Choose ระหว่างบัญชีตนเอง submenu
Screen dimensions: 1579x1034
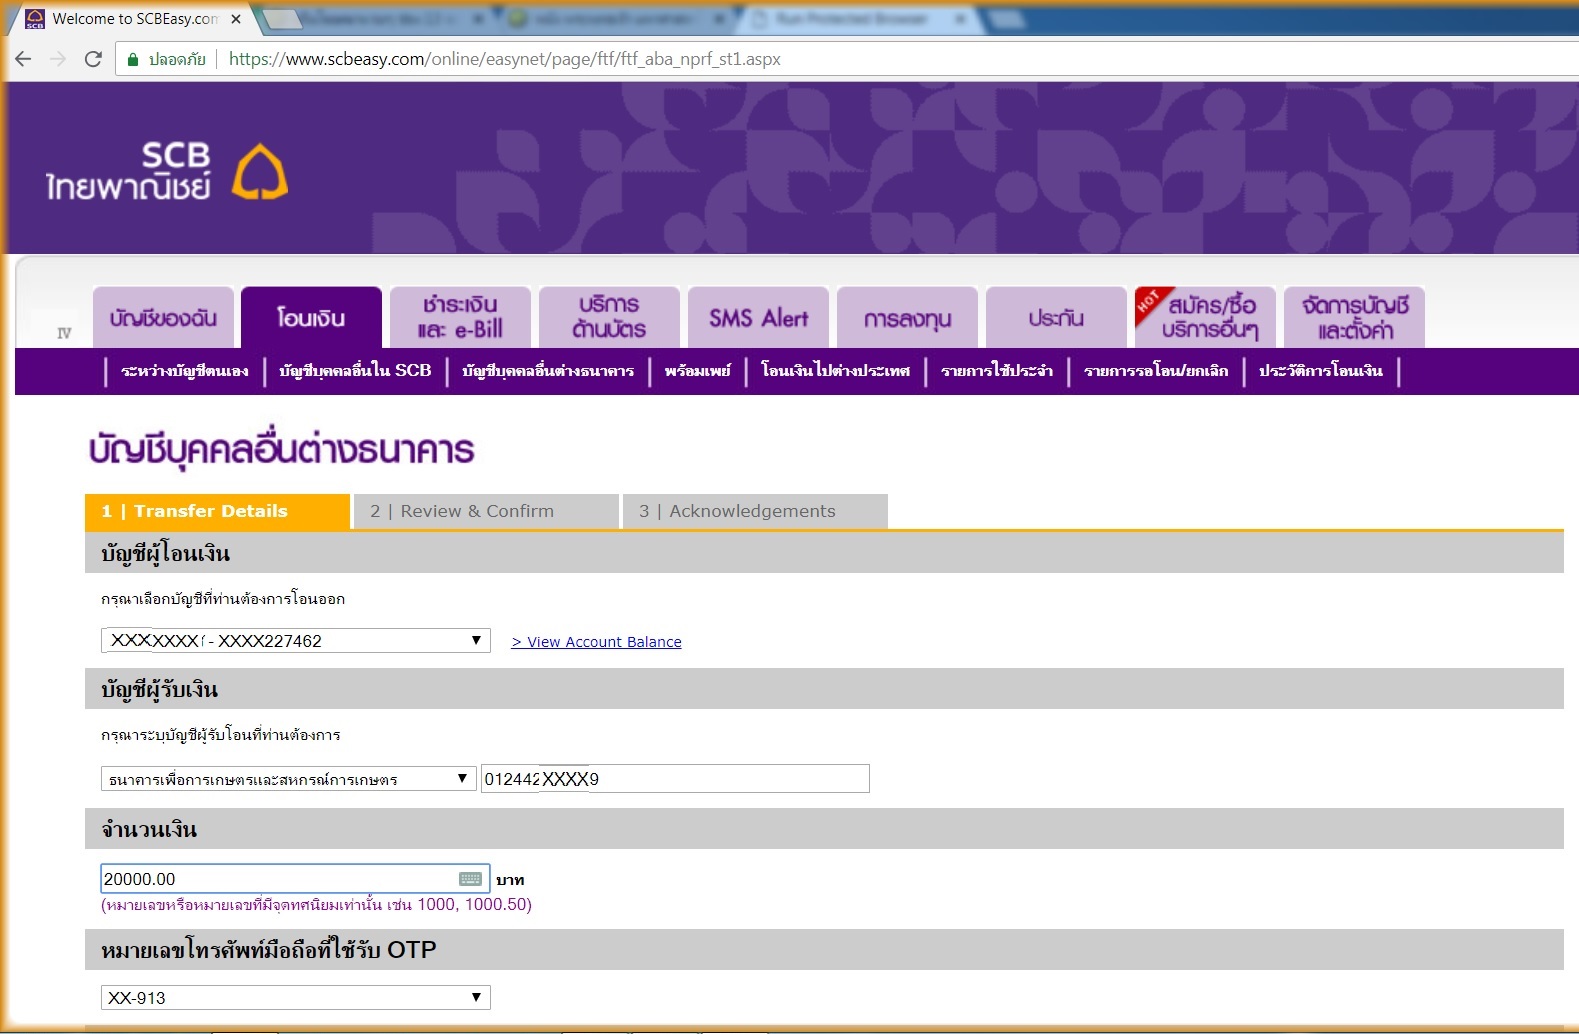click(185, 371)
